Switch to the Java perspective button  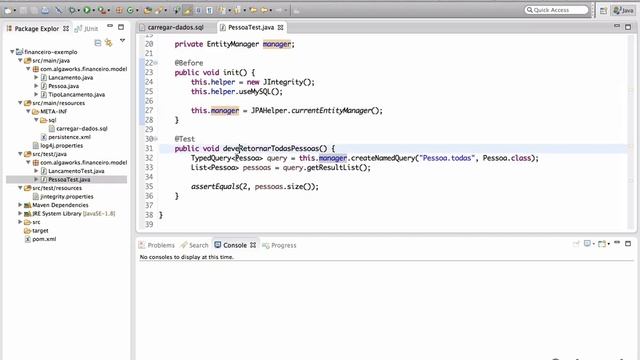click(x=623, y=11)
